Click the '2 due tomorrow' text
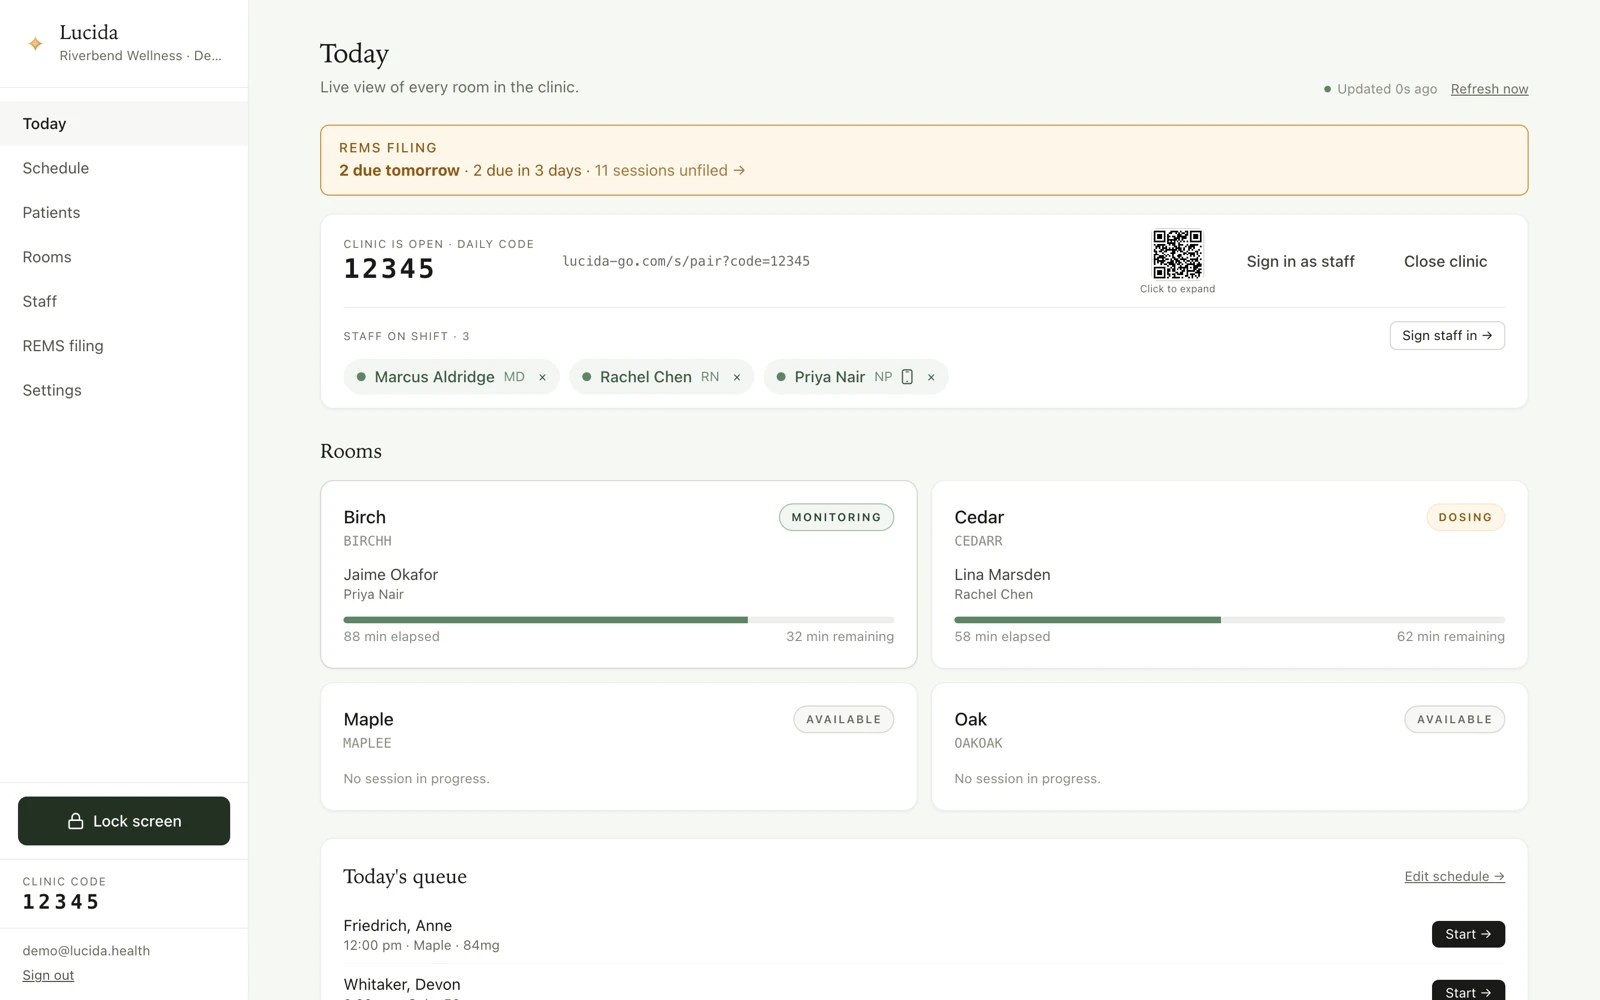 [x=399, y=170]
